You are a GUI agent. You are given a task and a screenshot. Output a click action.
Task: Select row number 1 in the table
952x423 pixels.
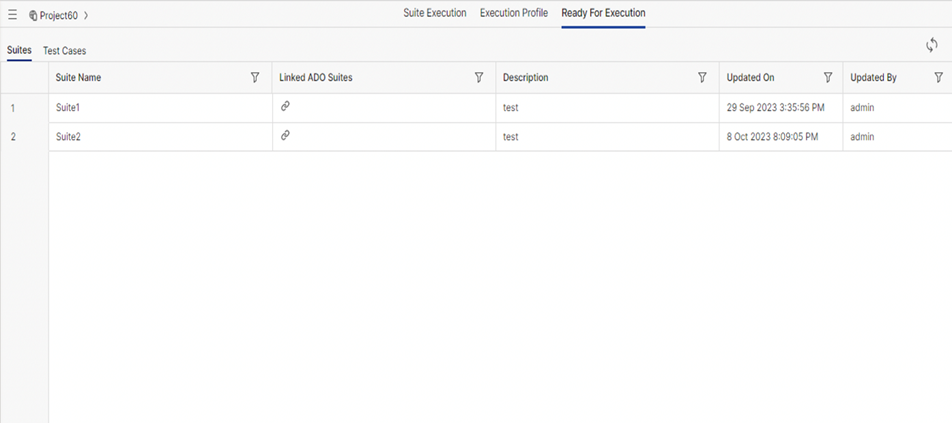coord(13,107)
